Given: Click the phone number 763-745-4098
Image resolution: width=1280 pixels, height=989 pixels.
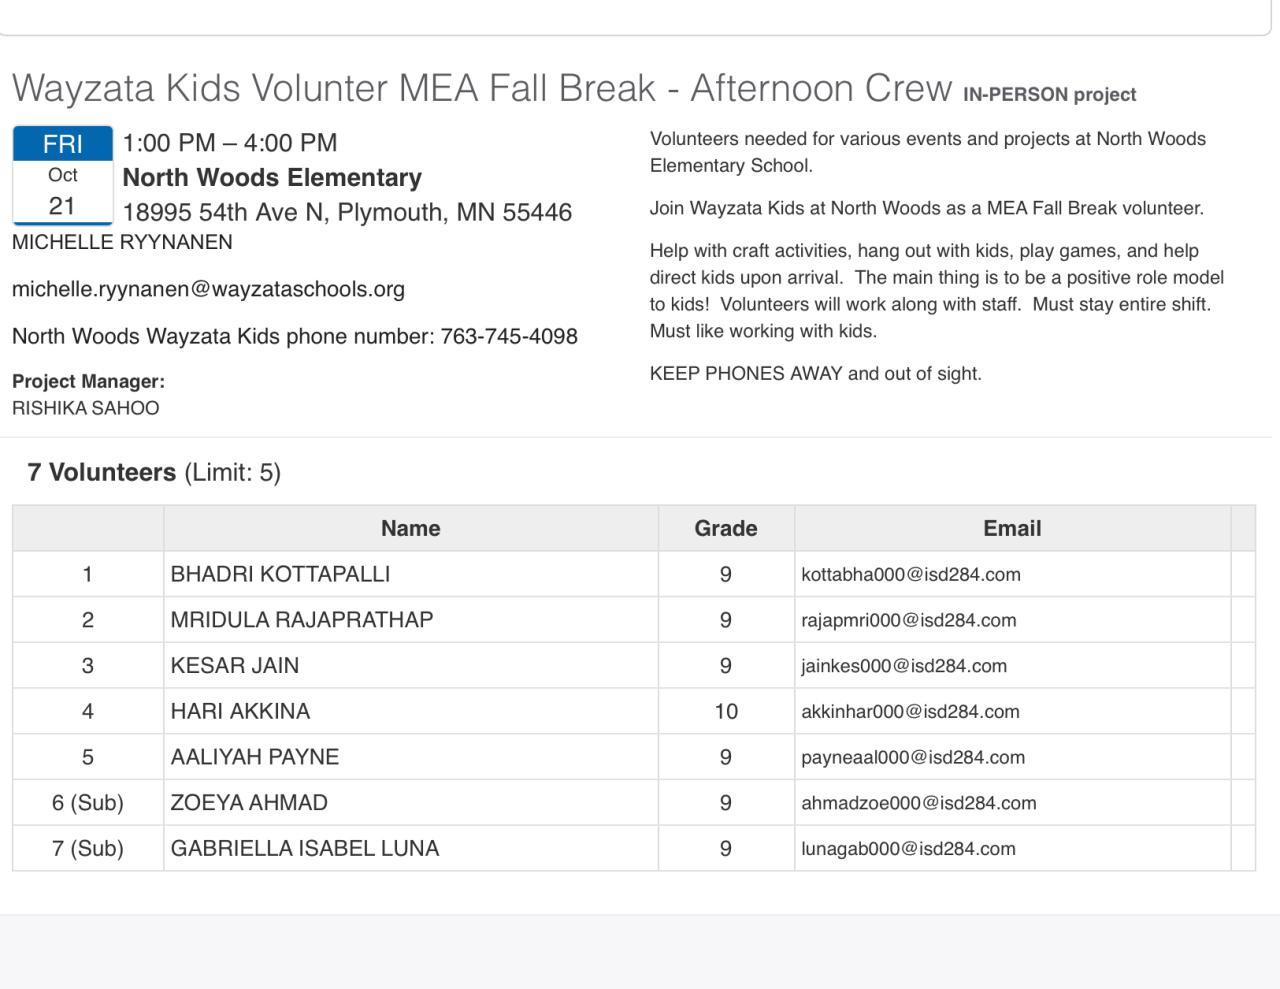Looking at the screenshot, I should pos(509,336).
